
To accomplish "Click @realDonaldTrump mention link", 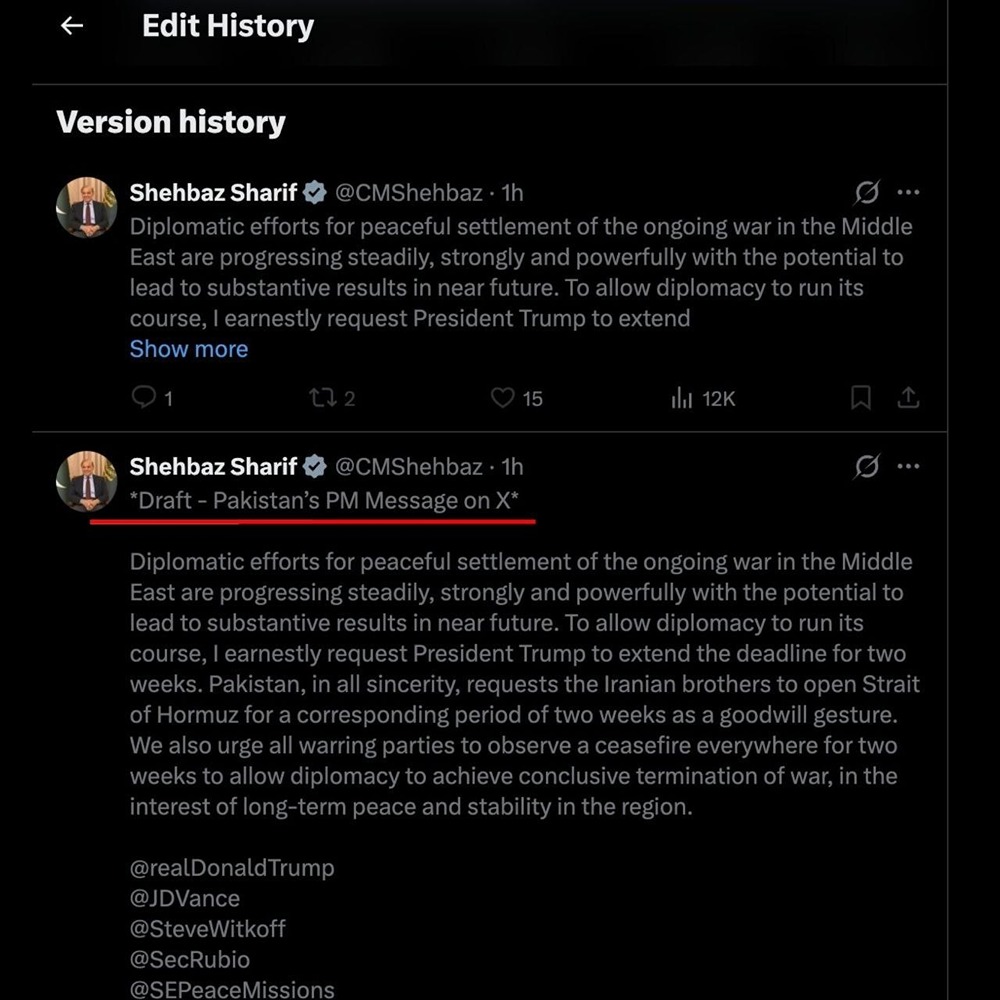I will tap(232, 867).
